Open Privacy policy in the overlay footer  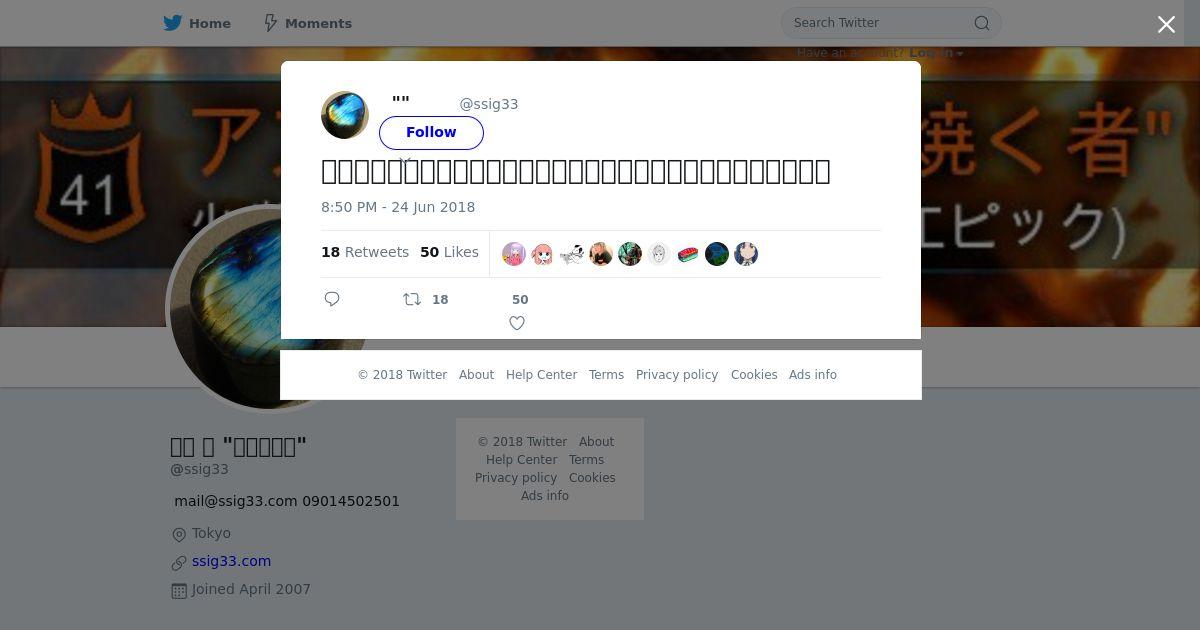tap(677, 375)
